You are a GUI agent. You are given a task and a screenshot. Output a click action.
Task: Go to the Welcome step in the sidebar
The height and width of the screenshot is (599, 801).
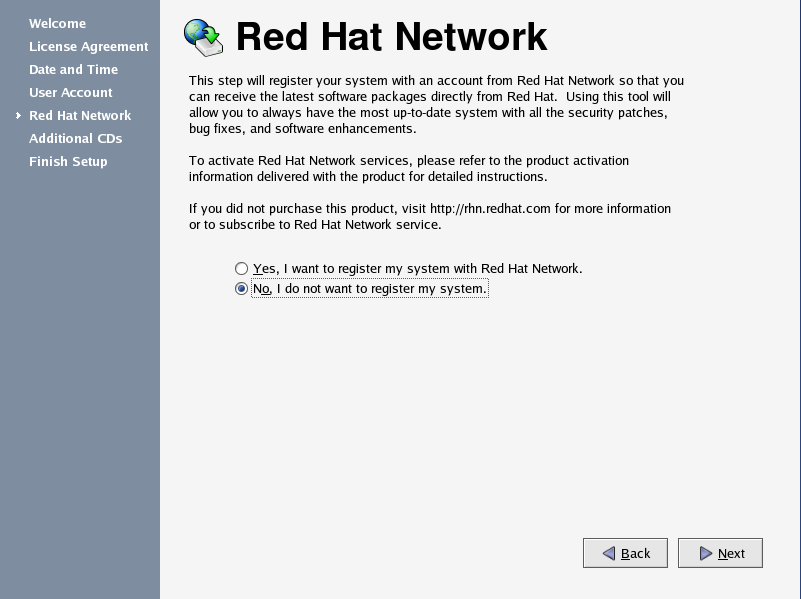[57, 23]
